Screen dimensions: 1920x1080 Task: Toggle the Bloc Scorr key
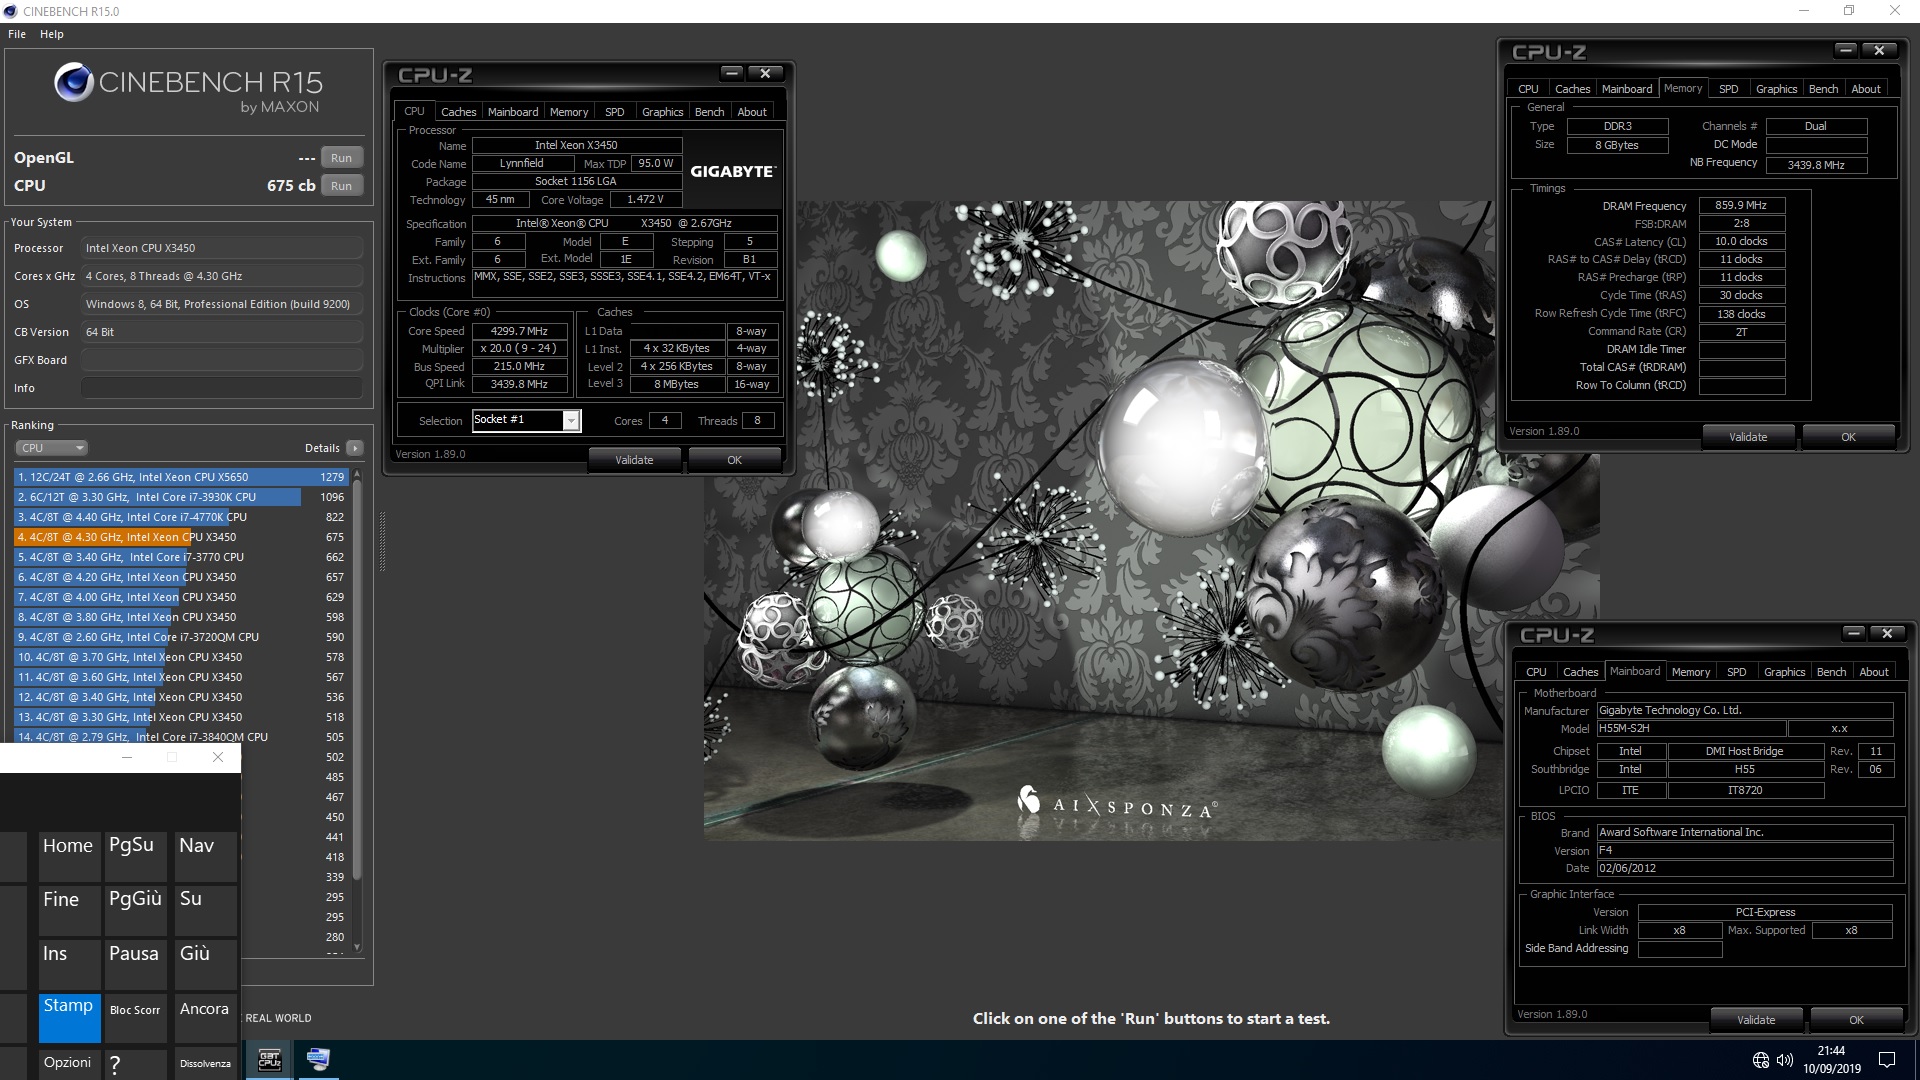coord(136,1018)
